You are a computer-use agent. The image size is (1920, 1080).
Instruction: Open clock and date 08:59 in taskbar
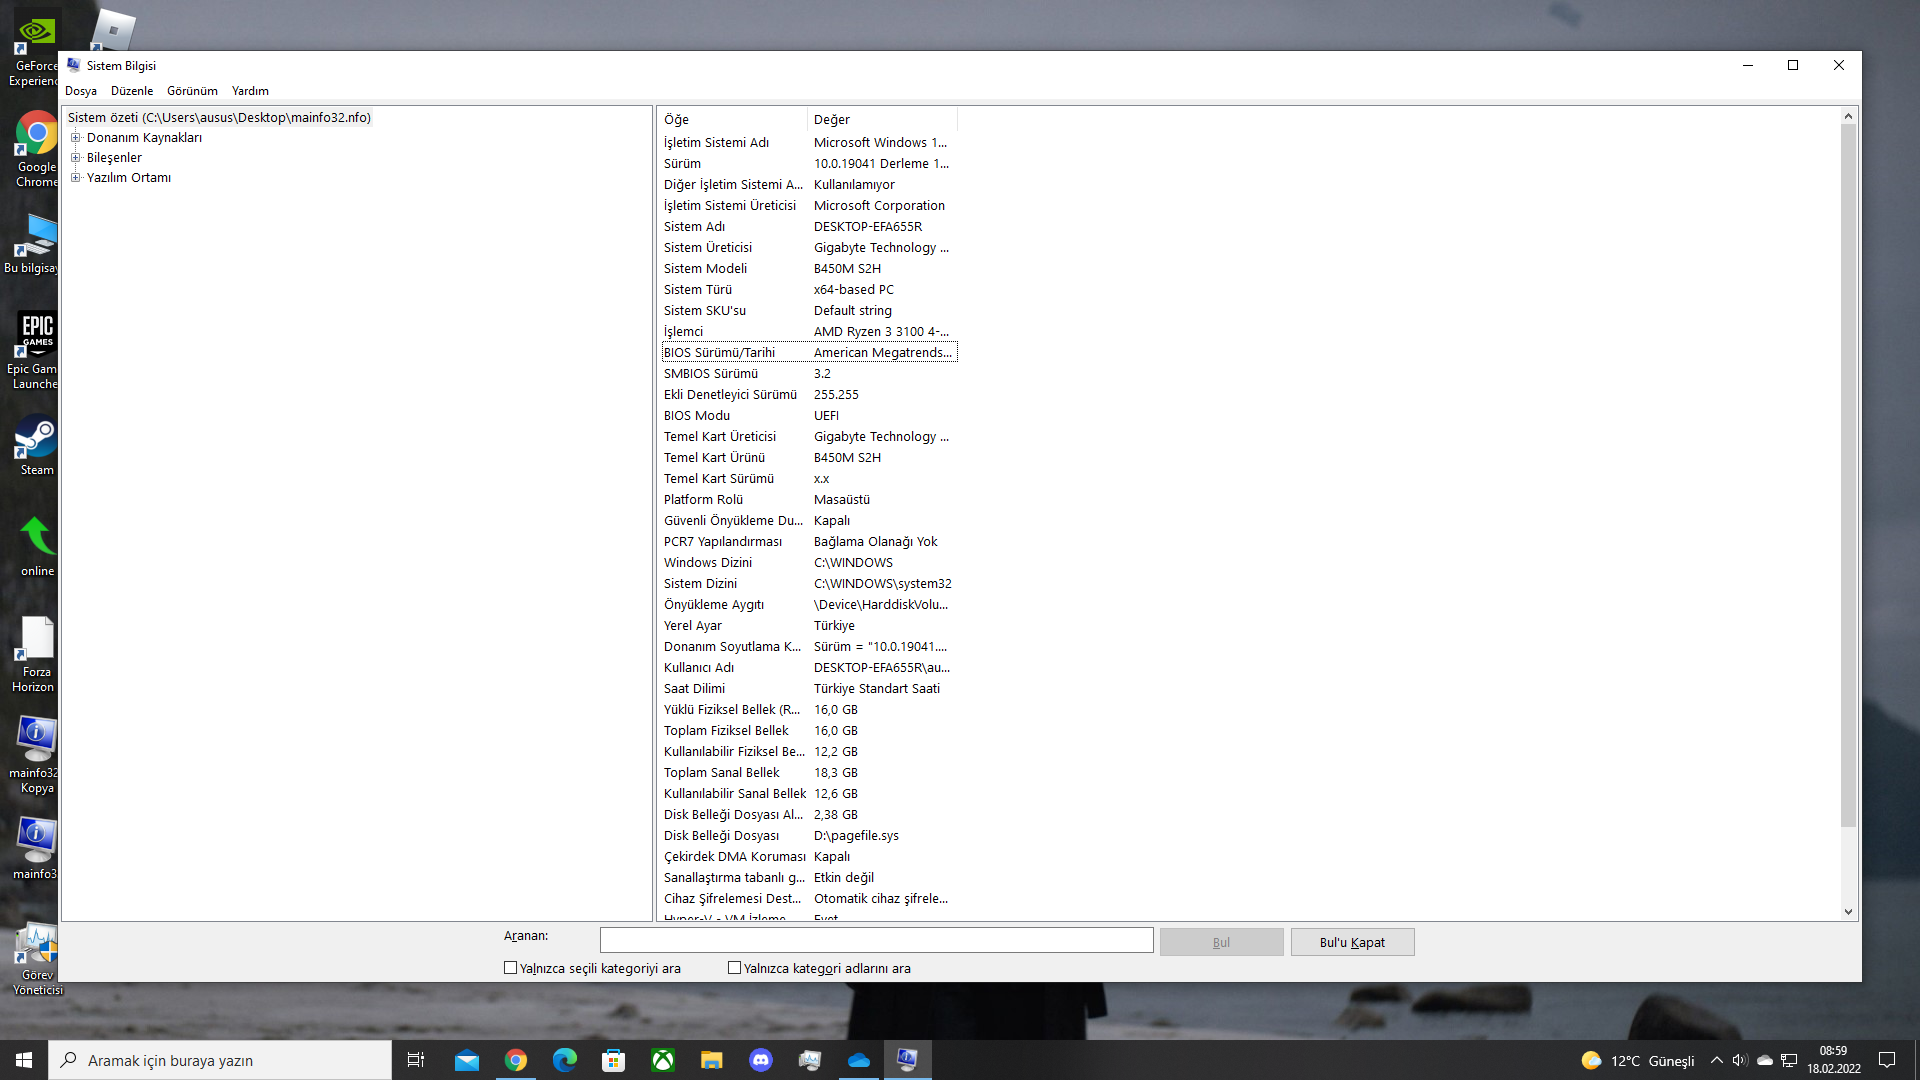pyautogui.click(x=1833, y=1060)
